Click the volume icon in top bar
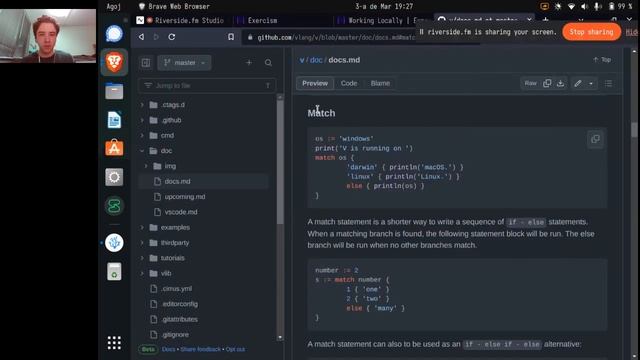The width and height of the screenshot is (640, 360). (x=584, y=6)
